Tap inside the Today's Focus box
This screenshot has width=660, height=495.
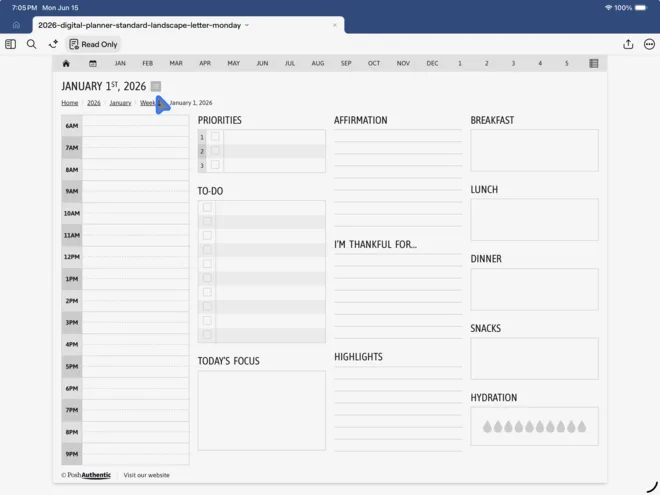click(x=261, y=410)
